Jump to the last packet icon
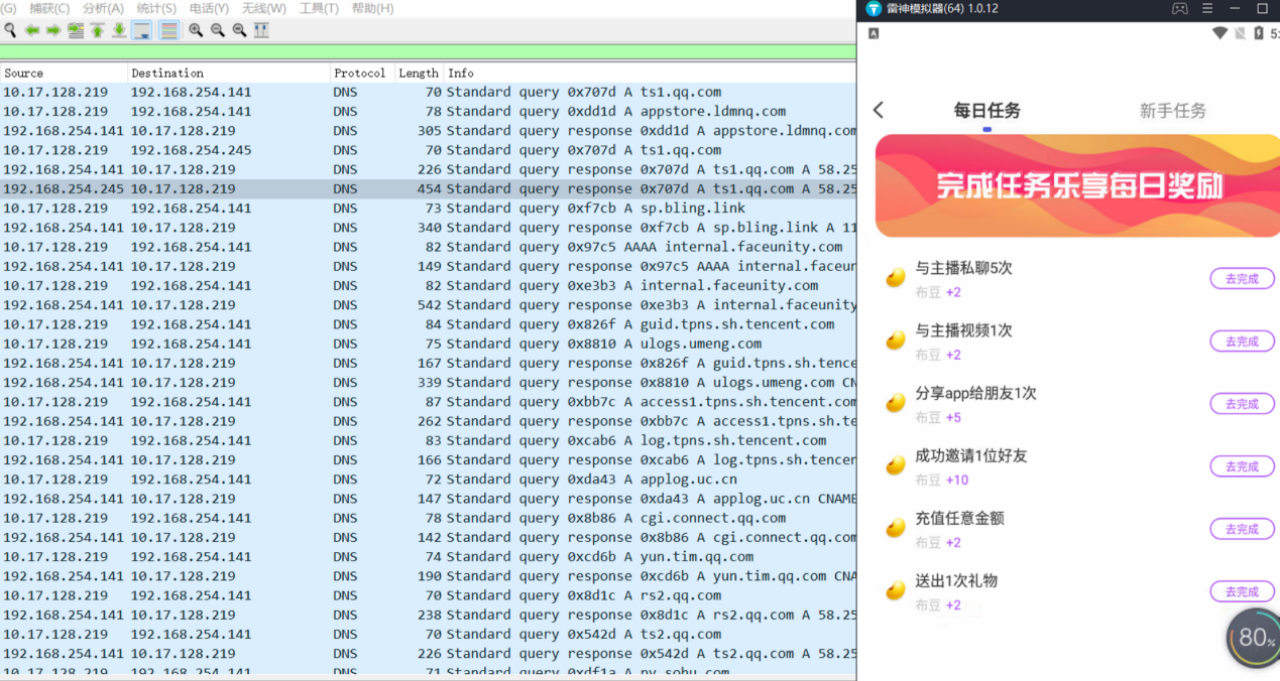 coord(119,30)
